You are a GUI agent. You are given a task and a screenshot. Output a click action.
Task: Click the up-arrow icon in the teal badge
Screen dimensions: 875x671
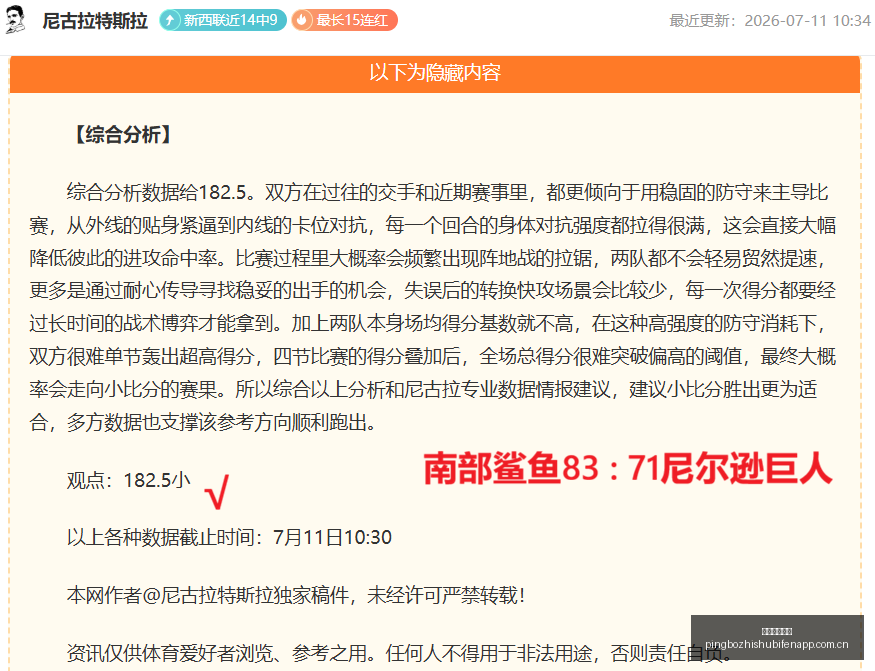pyautogui.click(x=170, y=21)
